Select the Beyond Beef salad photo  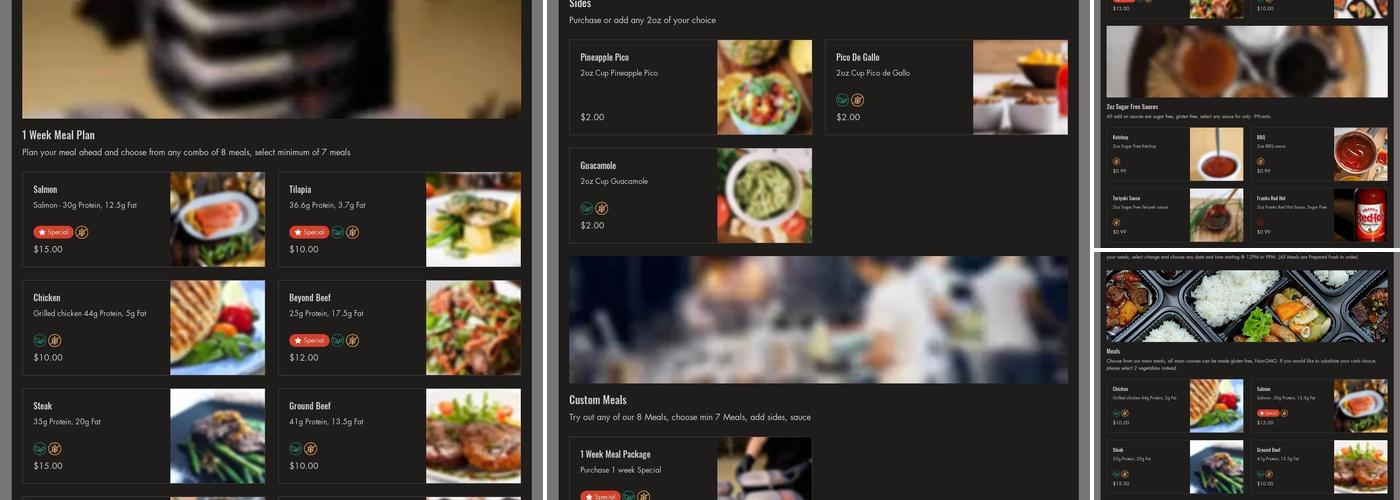tap(473, 327)
